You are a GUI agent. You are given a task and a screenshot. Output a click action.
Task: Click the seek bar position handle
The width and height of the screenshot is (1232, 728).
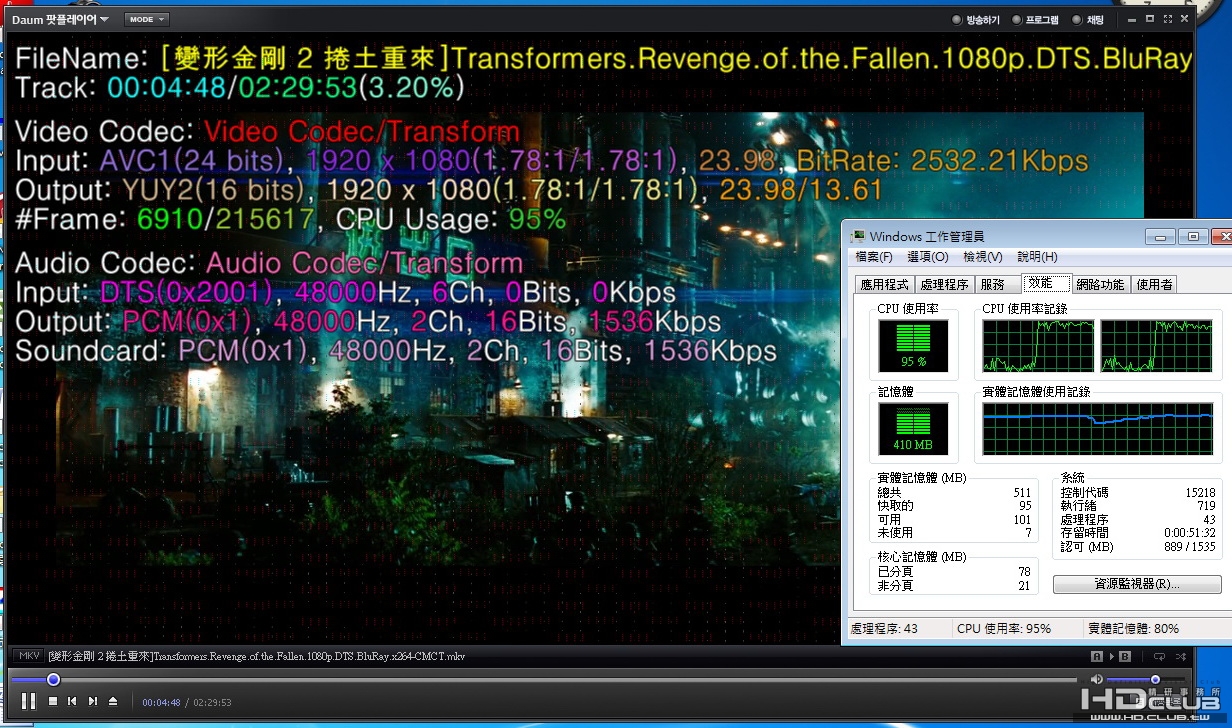click(54, 680)
